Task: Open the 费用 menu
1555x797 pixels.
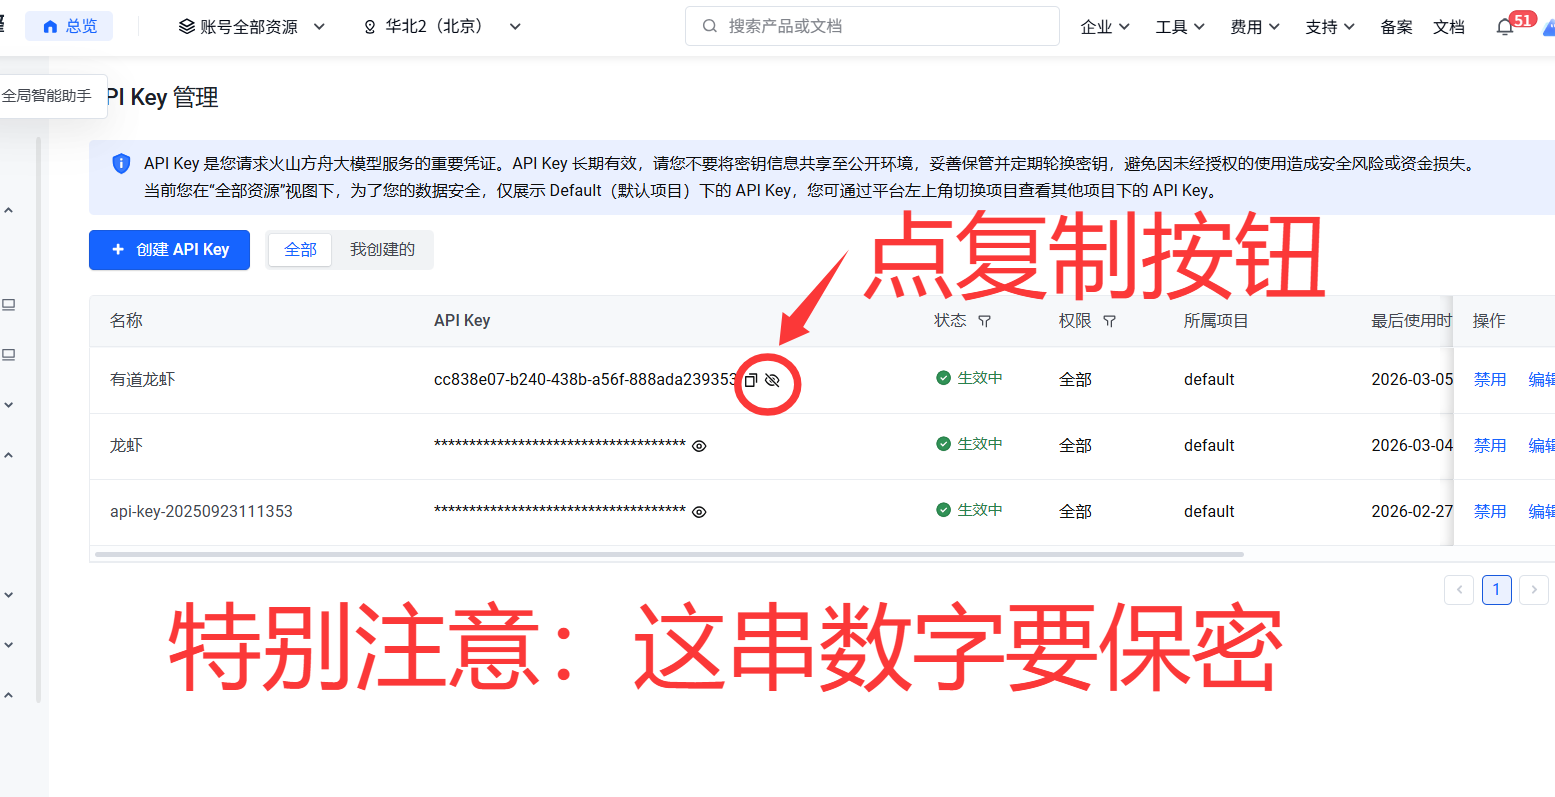Action: tap(1254, 27)
